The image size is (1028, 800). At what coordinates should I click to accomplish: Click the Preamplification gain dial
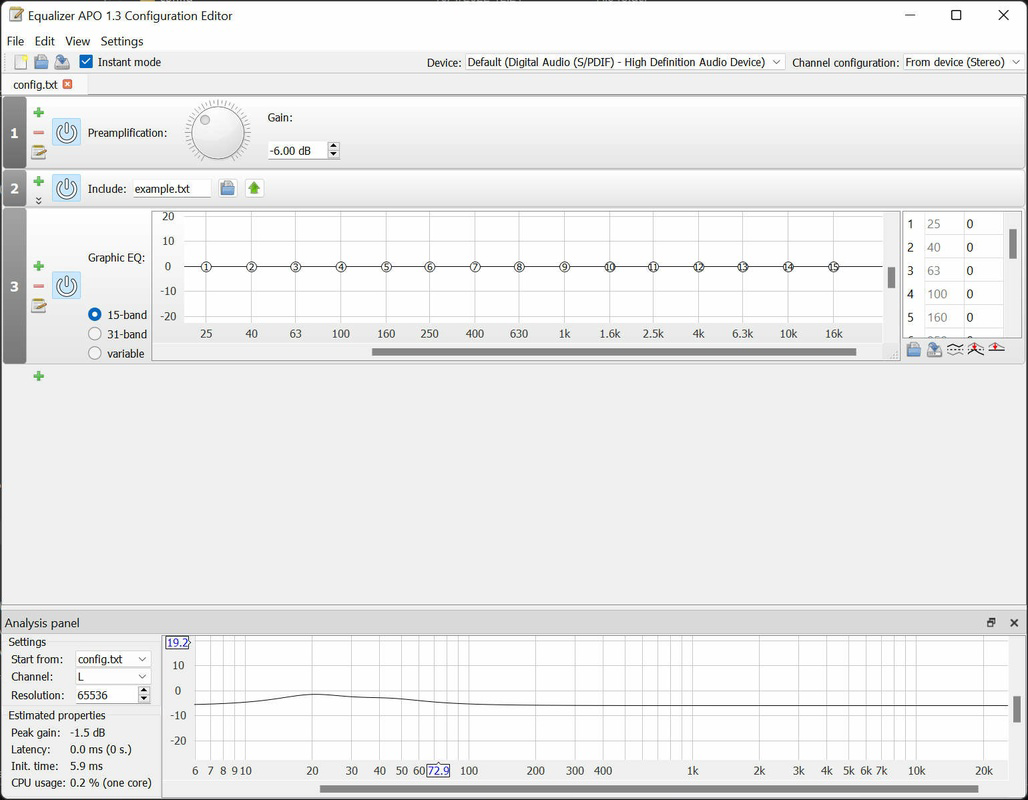pyautogui.click(x=218, y=132)
